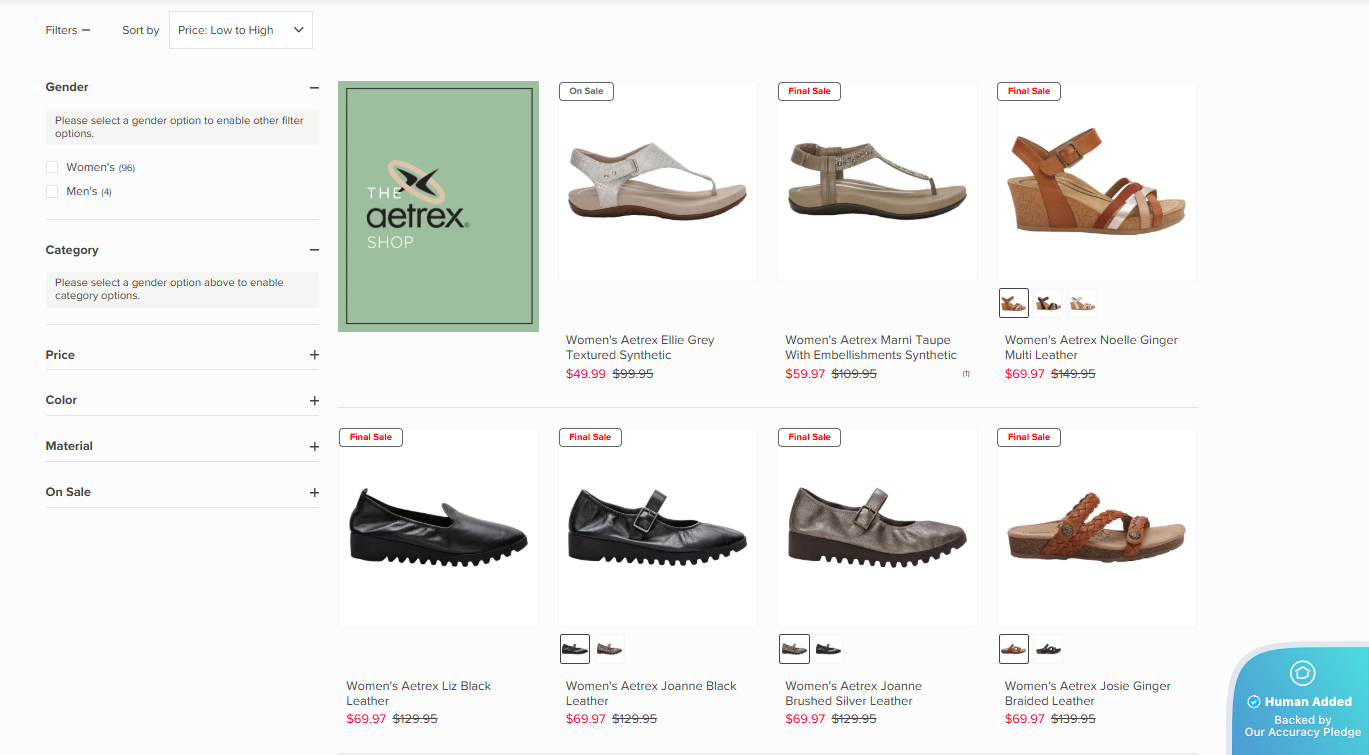Collapse the Category filter section
The image size is (1369, 755).
point(314,250)
